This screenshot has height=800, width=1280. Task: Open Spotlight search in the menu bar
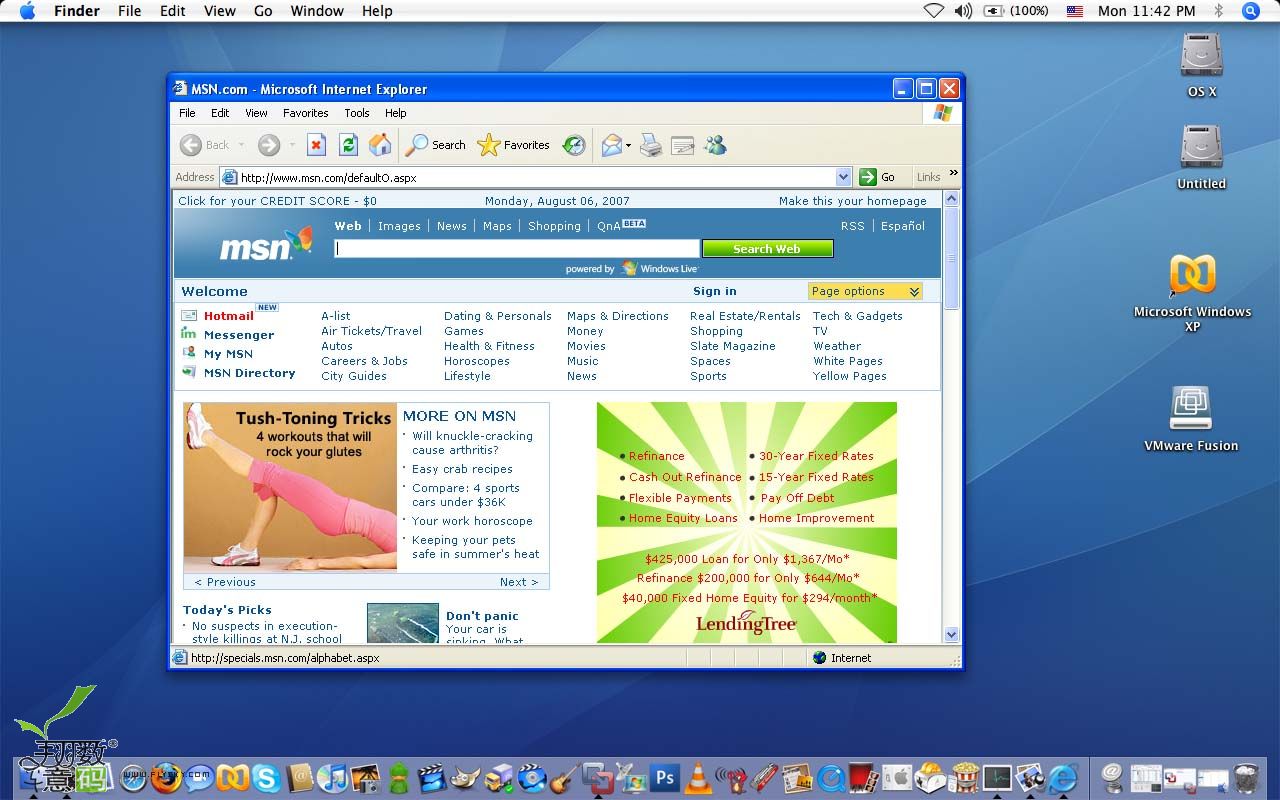coord(1250,11)
